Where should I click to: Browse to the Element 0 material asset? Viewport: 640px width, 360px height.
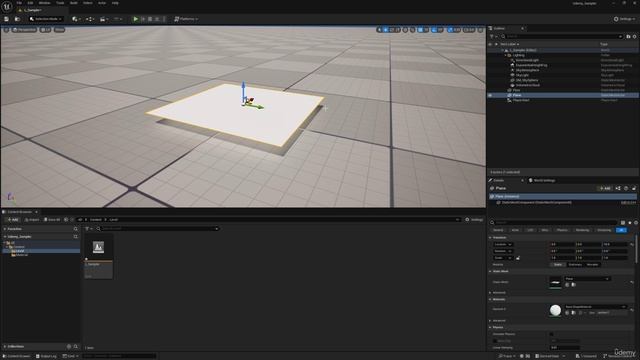coord(573,313)
